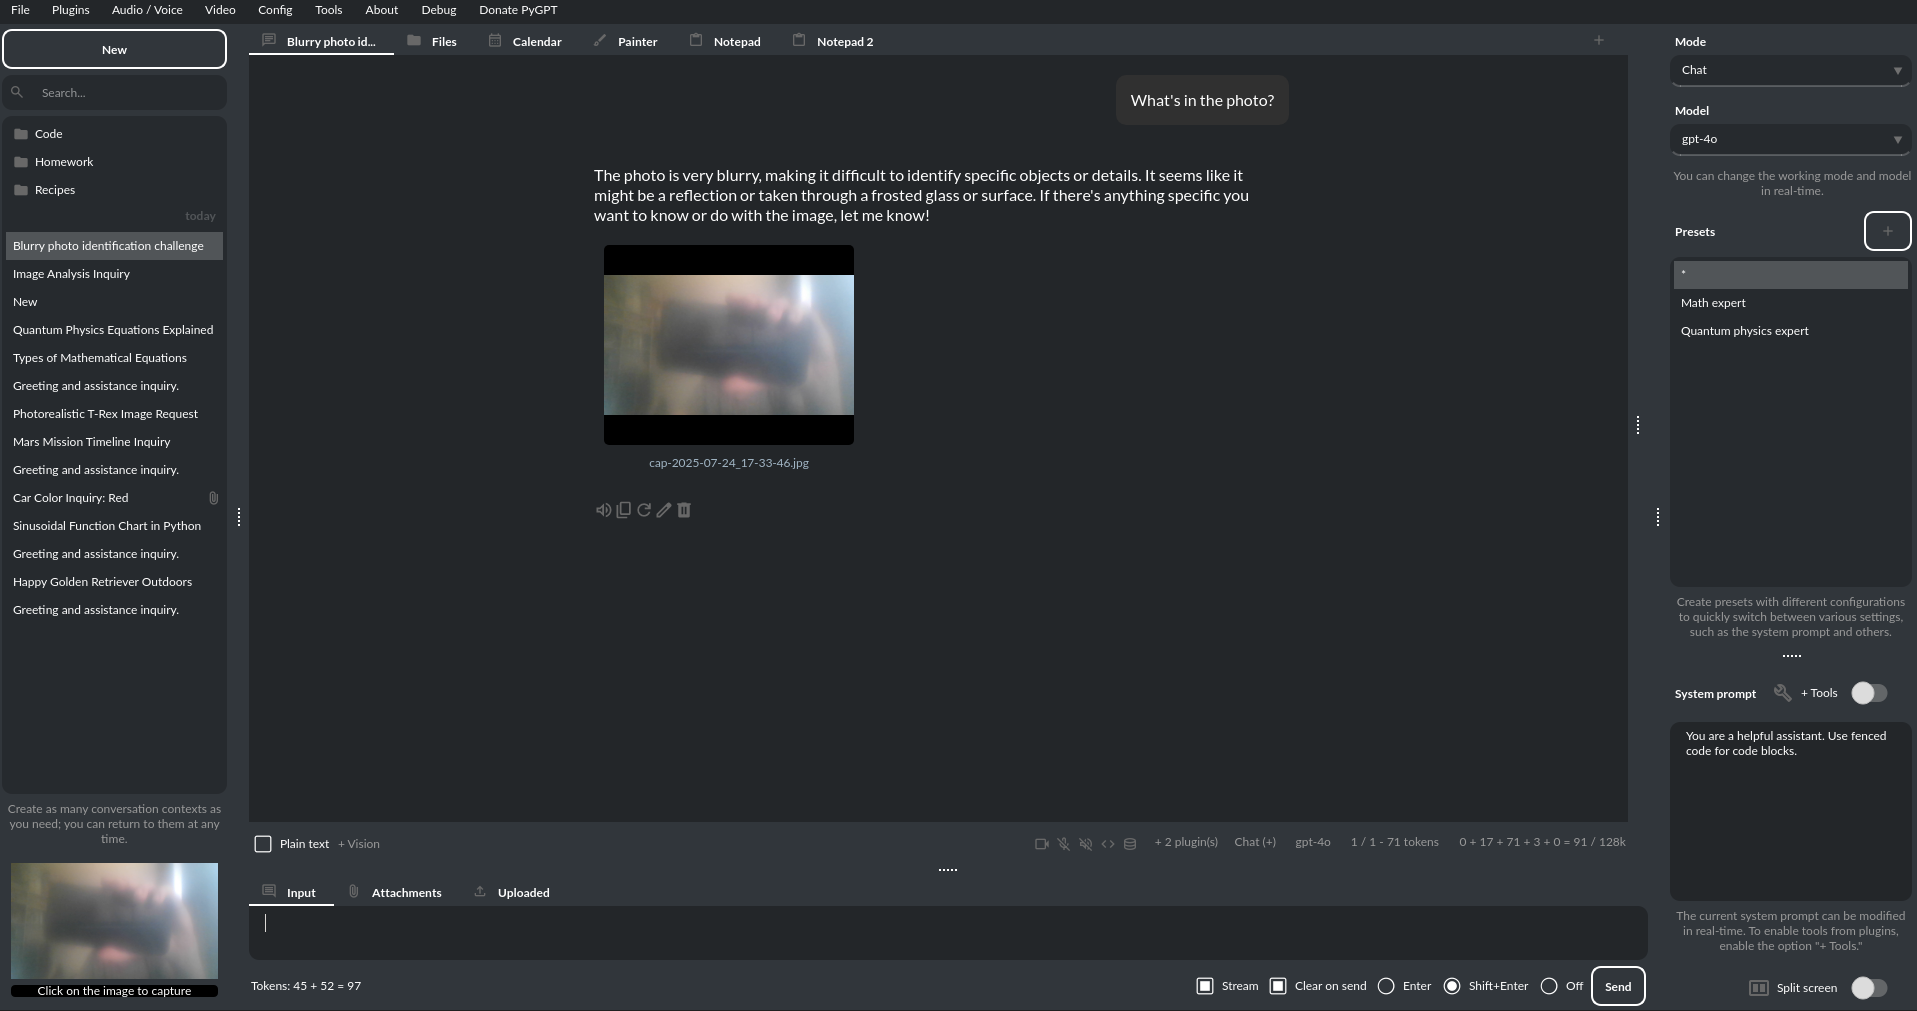Copy the assistant's response
Viewport: 1917px width, 1011px height.
[x=623, y=510]
